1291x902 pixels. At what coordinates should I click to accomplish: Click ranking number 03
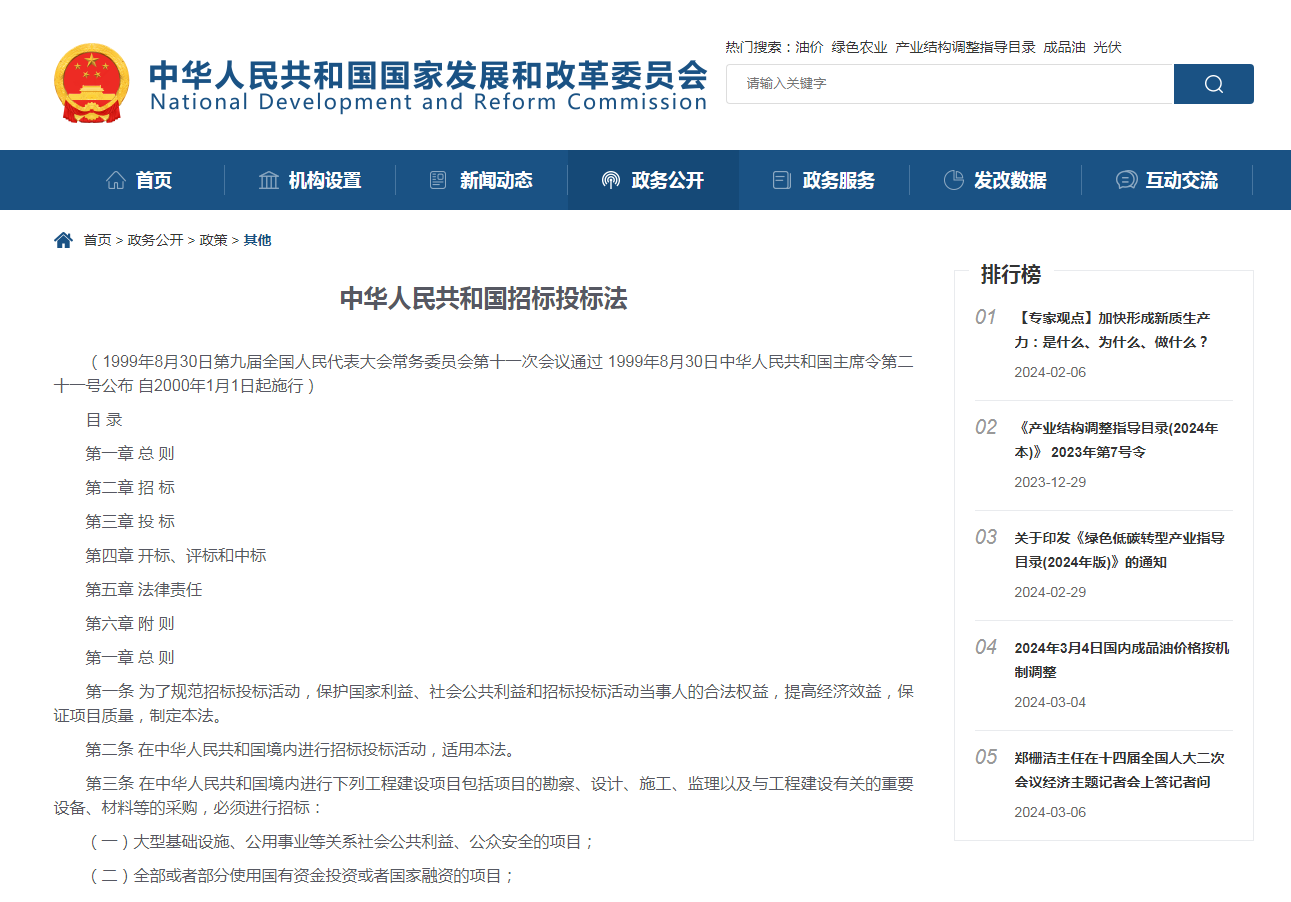(x=986, y=537)
